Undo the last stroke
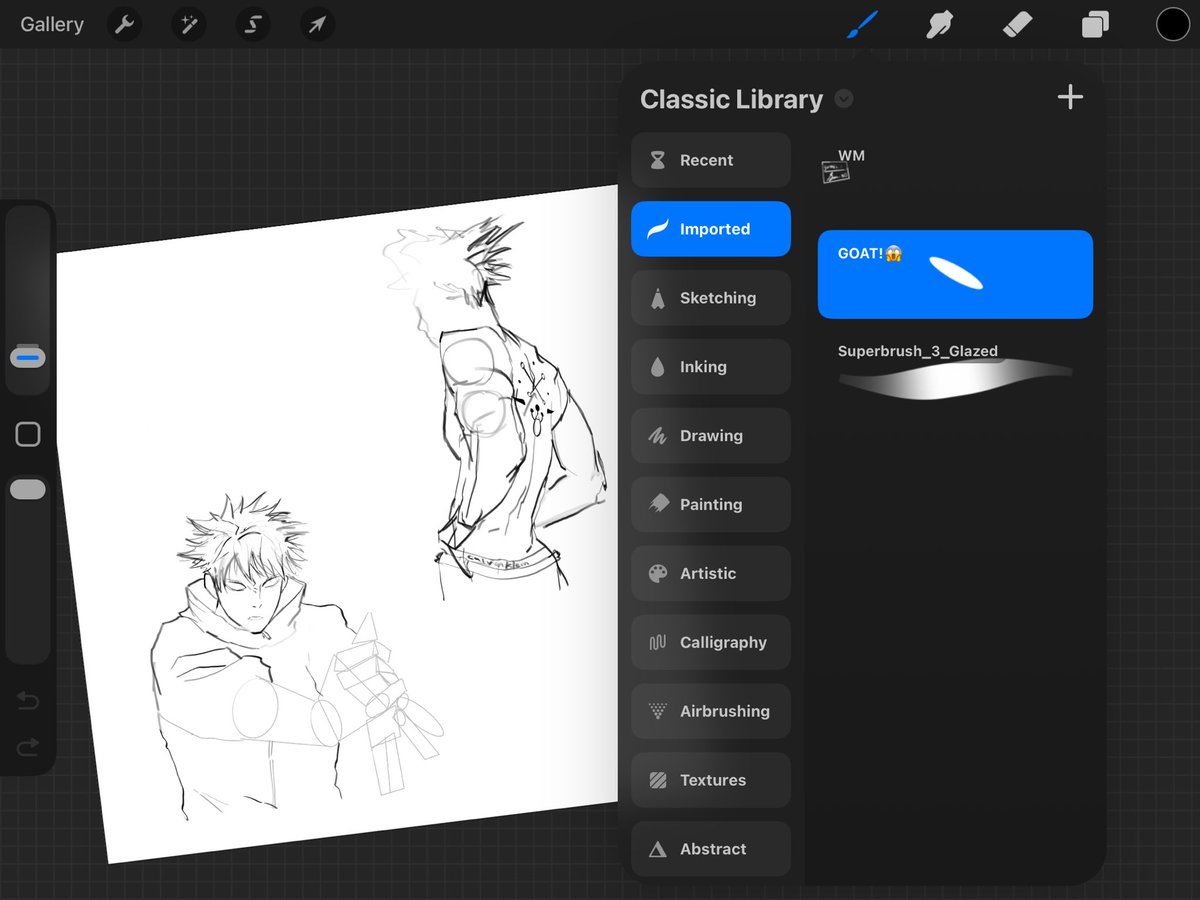This screenshot has width=1200, height=900. pos(28,701)
